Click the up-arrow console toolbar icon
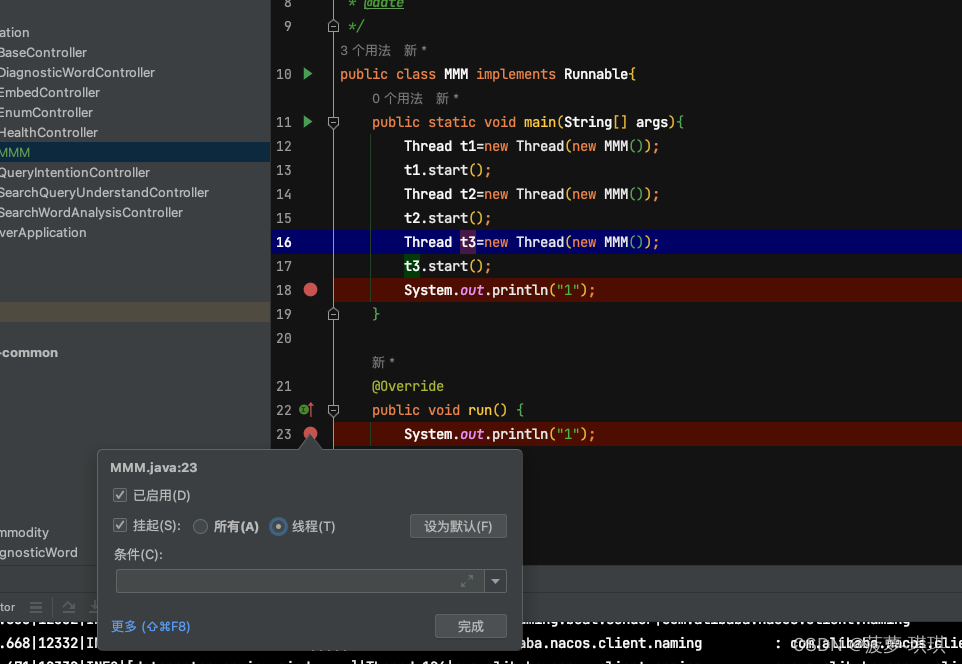962x664 pixels. click(x=68, y=607)
